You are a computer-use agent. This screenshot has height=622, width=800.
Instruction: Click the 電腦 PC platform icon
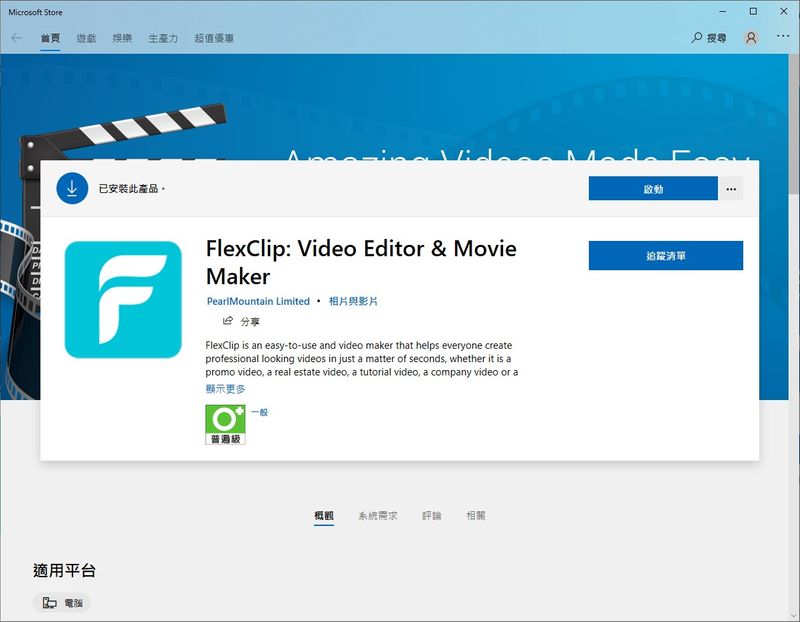point(49,603)
